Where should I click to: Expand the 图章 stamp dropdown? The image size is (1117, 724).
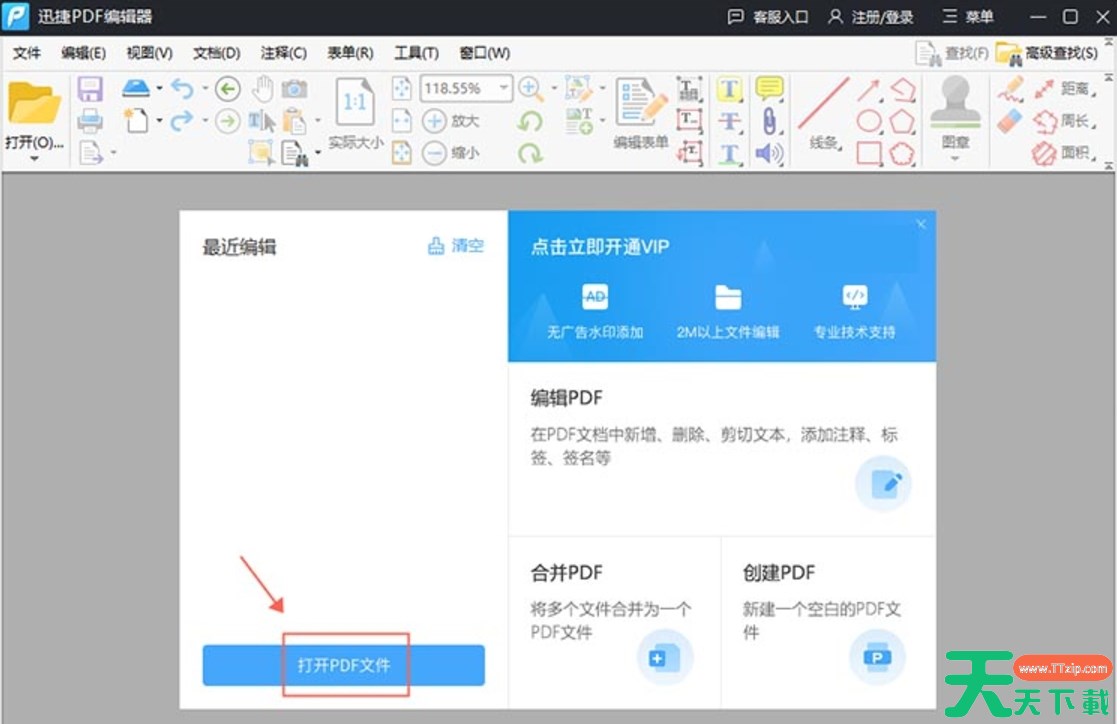tap(955, 159)
